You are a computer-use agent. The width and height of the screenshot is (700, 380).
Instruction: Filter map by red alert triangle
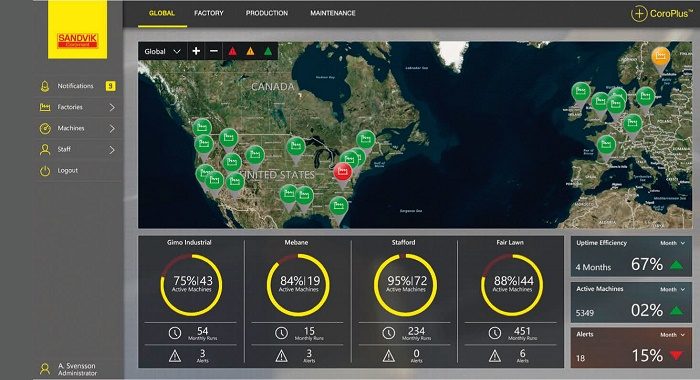click(x=233, y=51)
